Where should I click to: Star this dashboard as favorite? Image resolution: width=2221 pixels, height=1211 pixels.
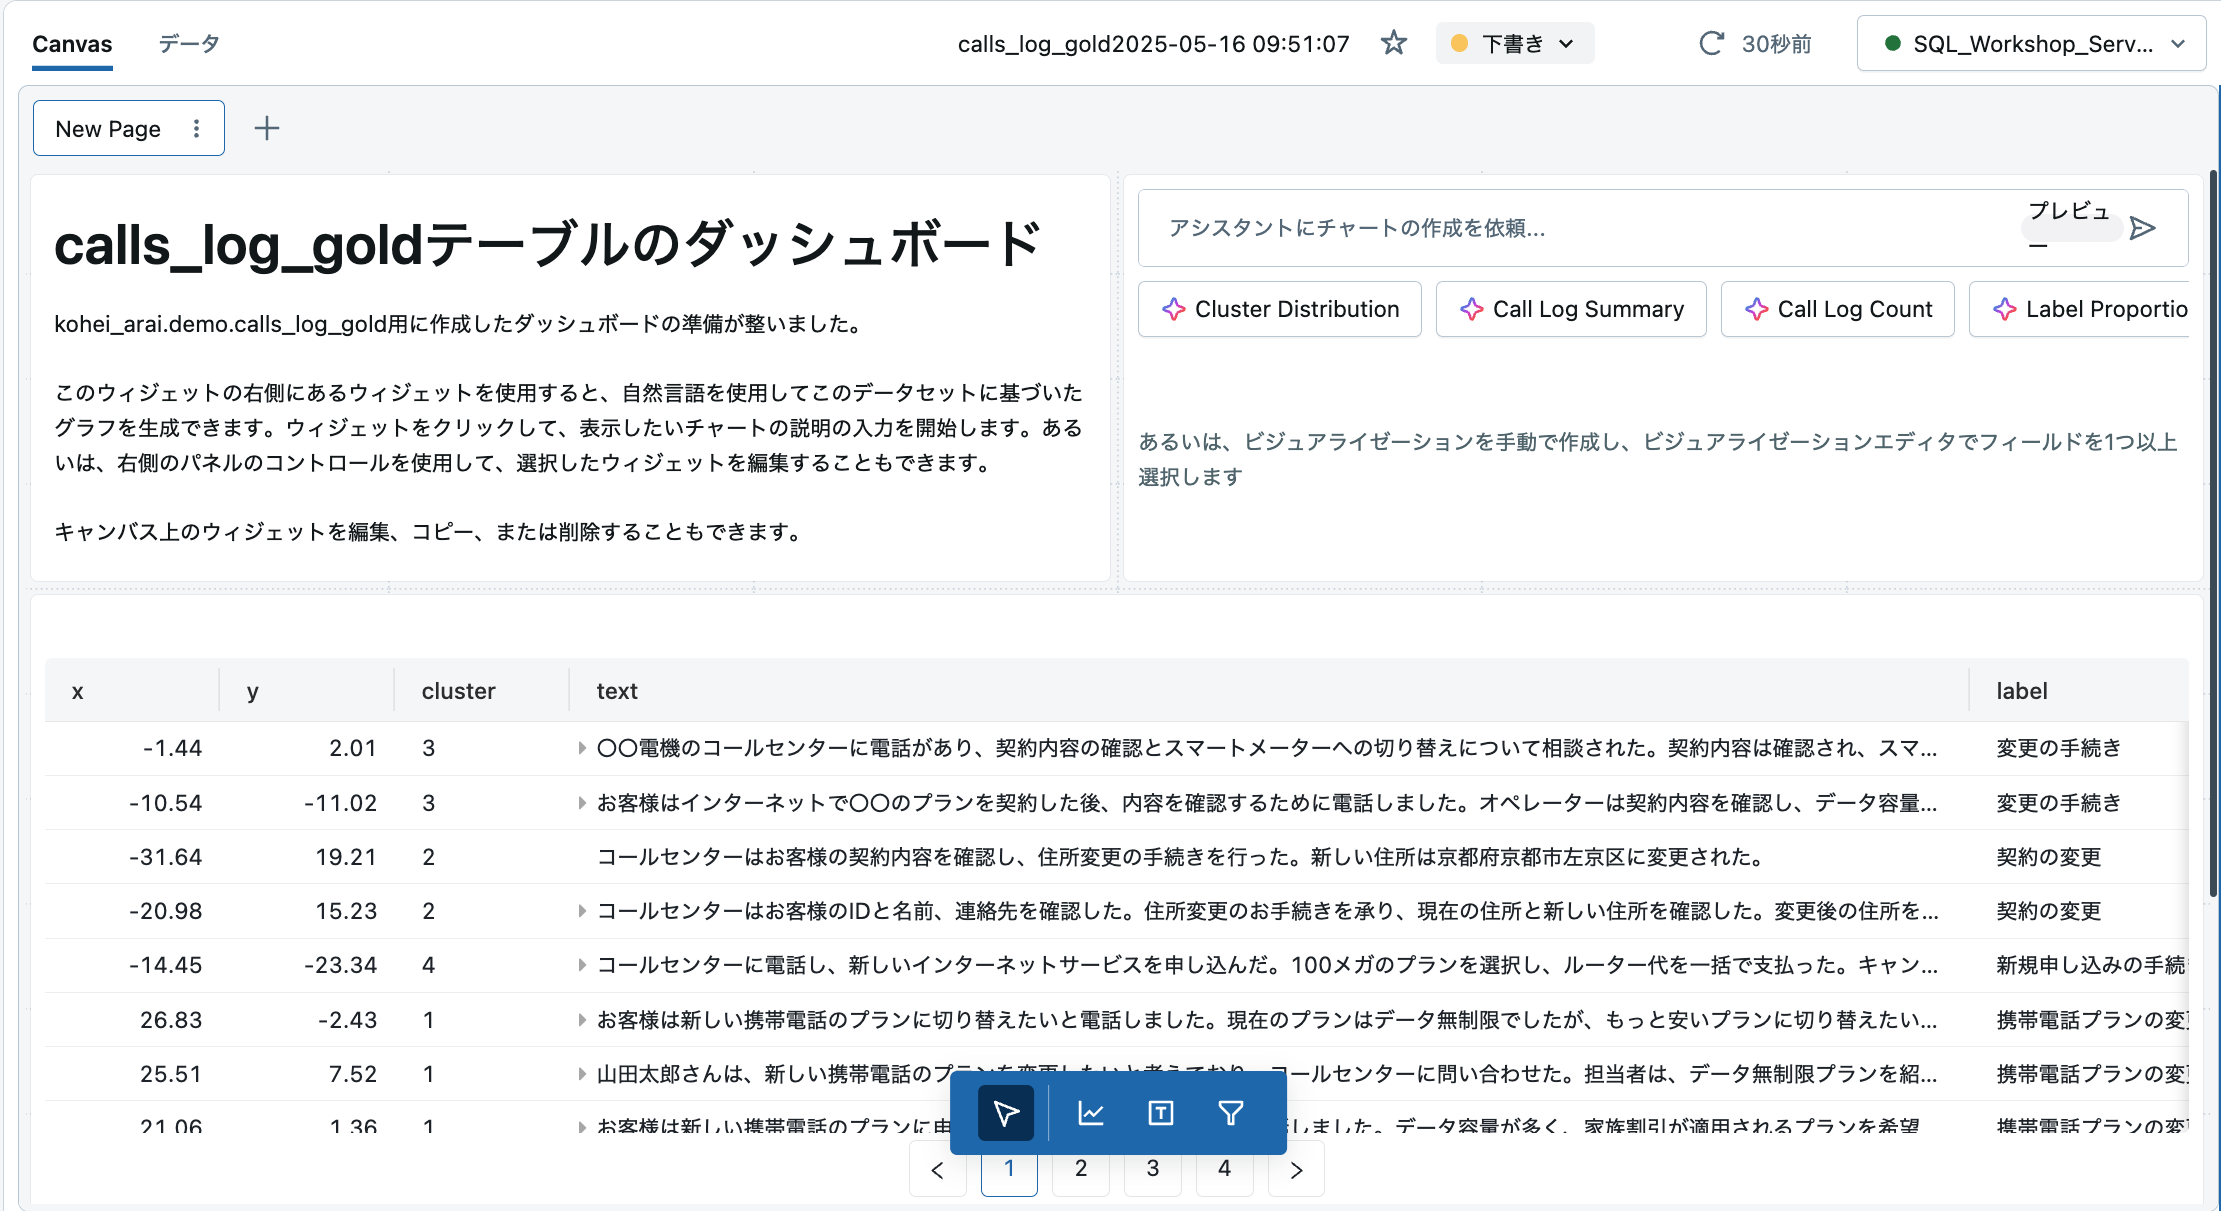click(1393, 43)
